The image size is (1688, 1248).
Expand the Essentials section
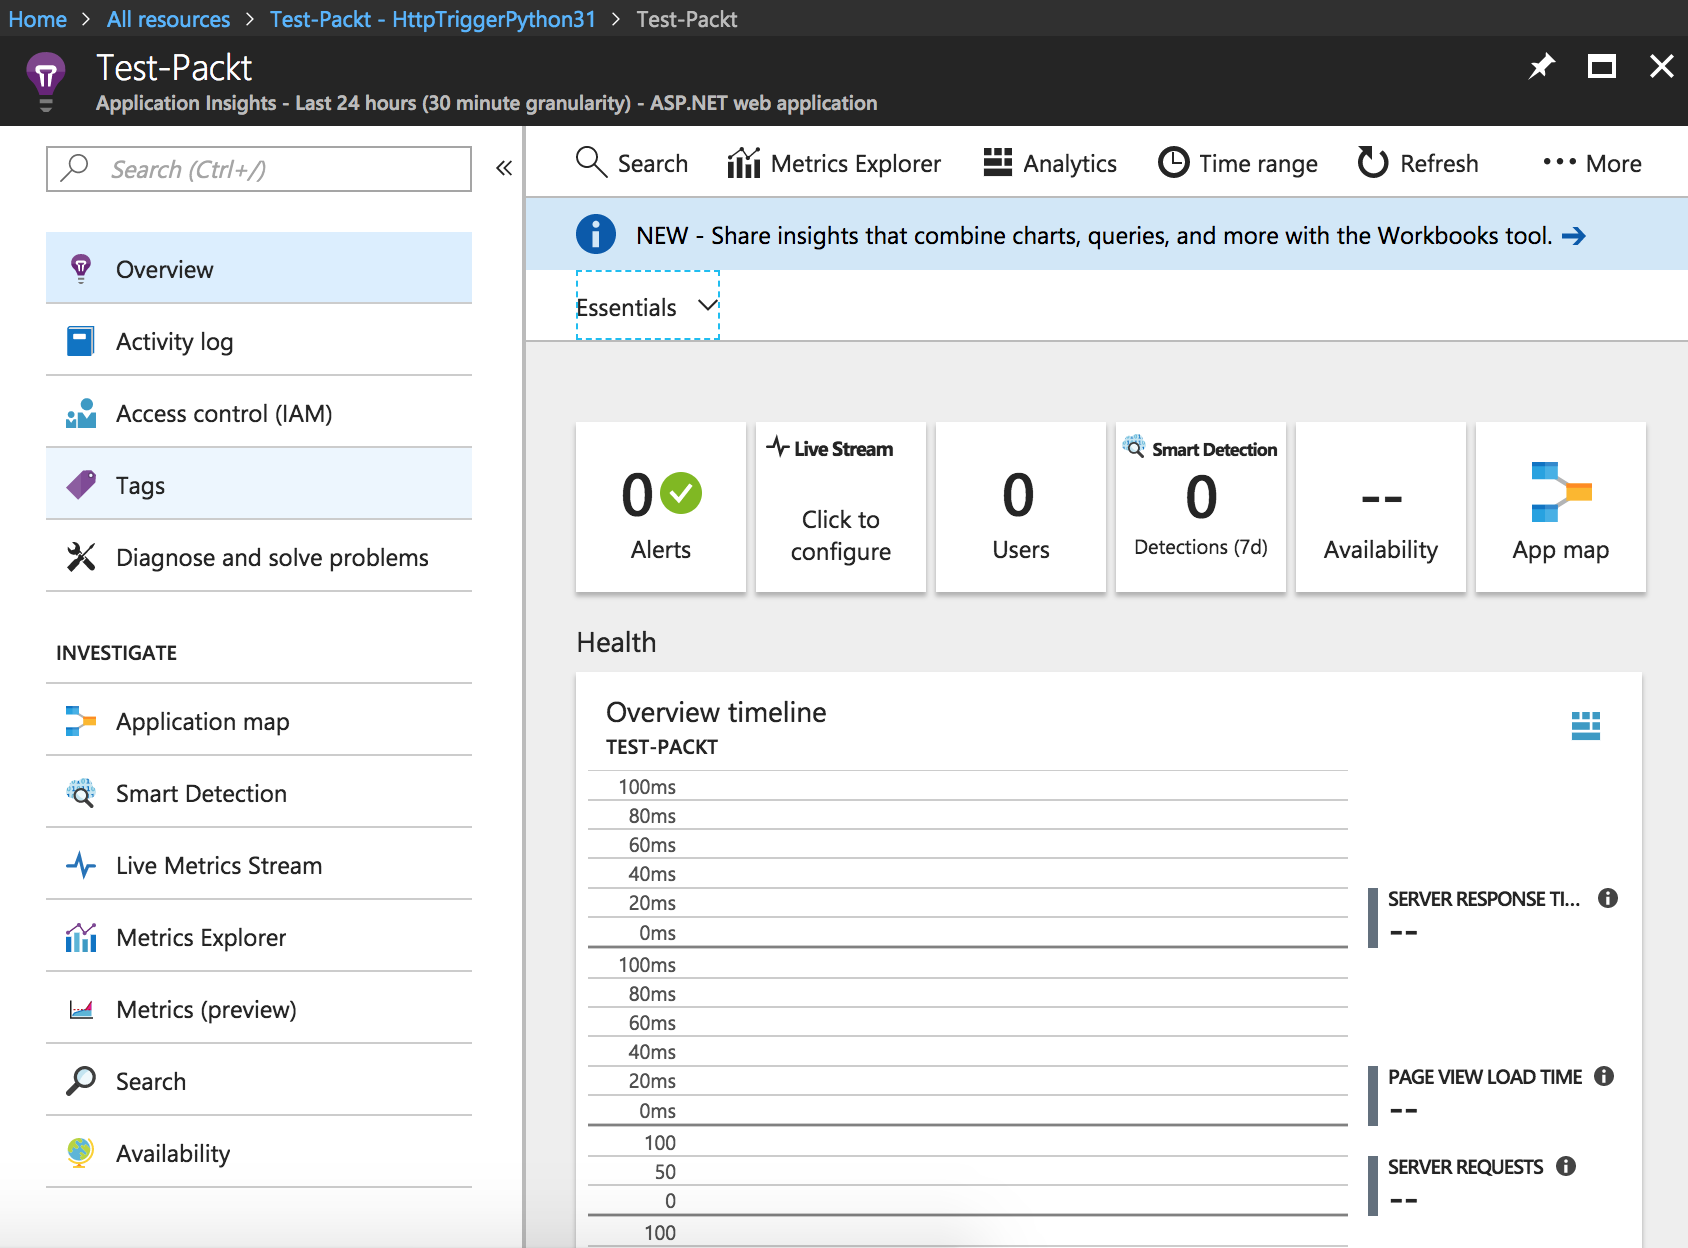[x=647, y=306]
